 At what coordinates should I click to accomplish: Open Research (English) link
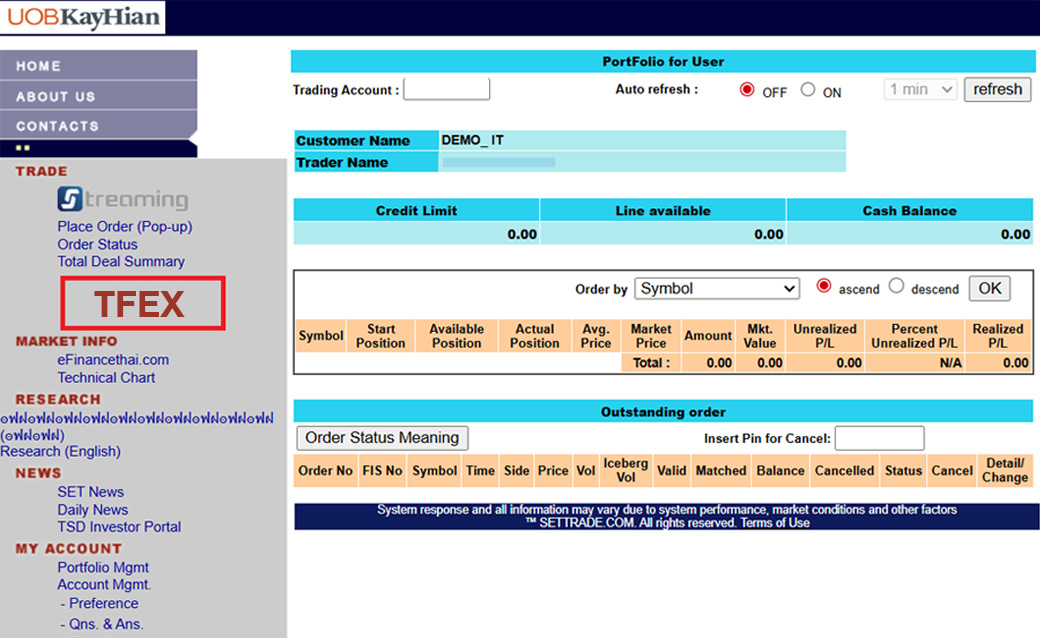[x=60, y=452]
